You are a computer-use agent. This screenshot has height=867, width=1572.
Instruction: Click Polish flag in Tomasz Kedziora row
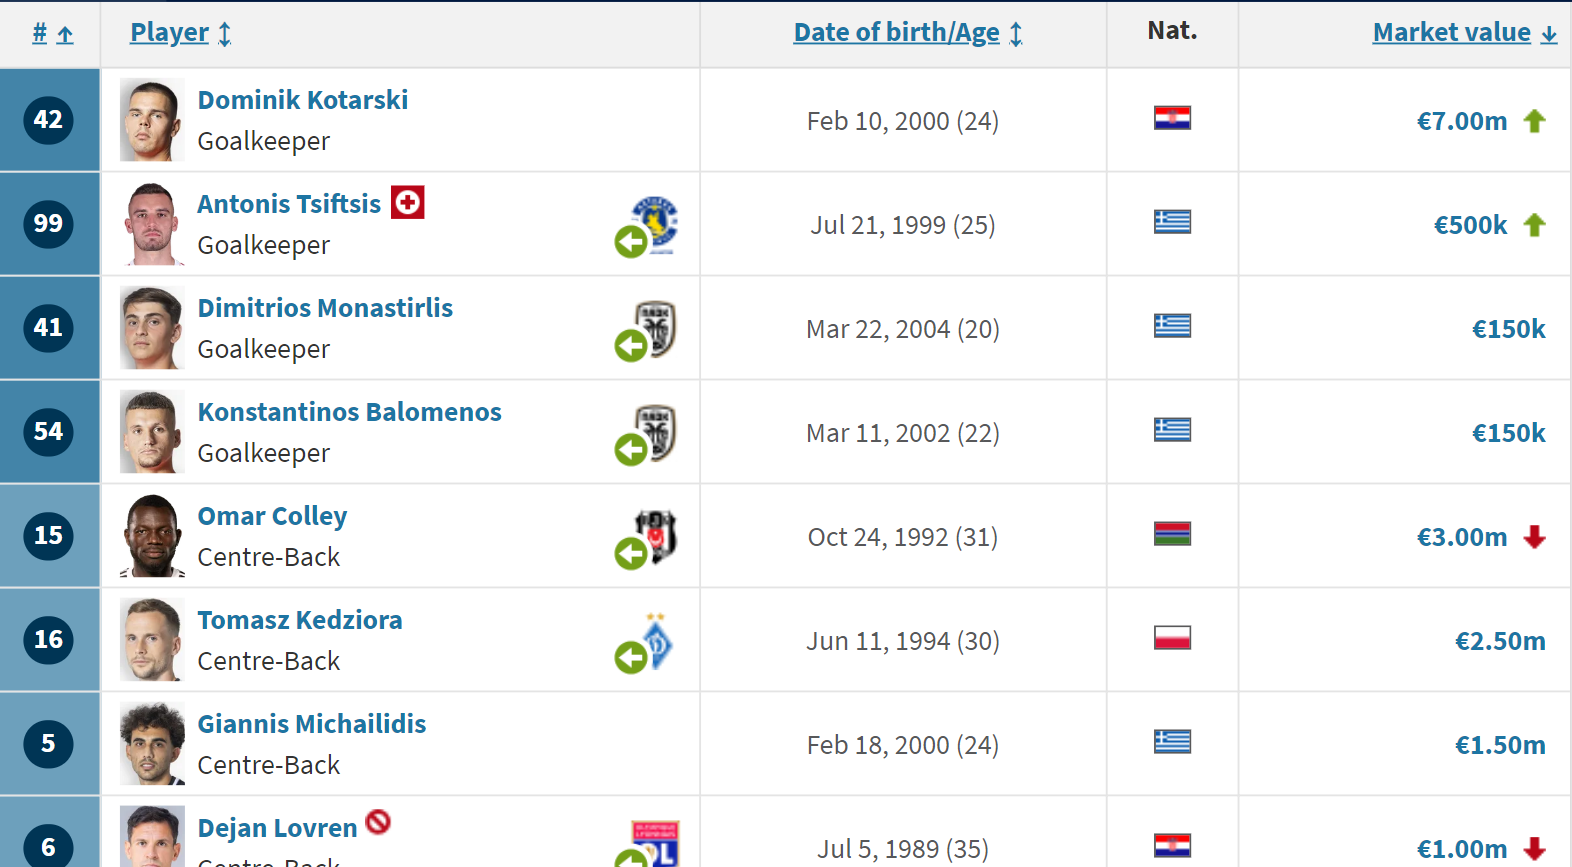(x=1172, y=638)
